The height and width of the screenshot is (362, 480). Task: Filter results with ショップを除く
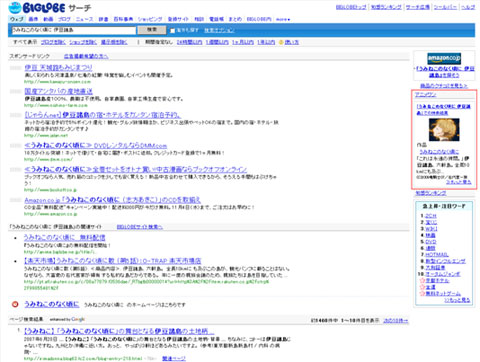(83, 42)
